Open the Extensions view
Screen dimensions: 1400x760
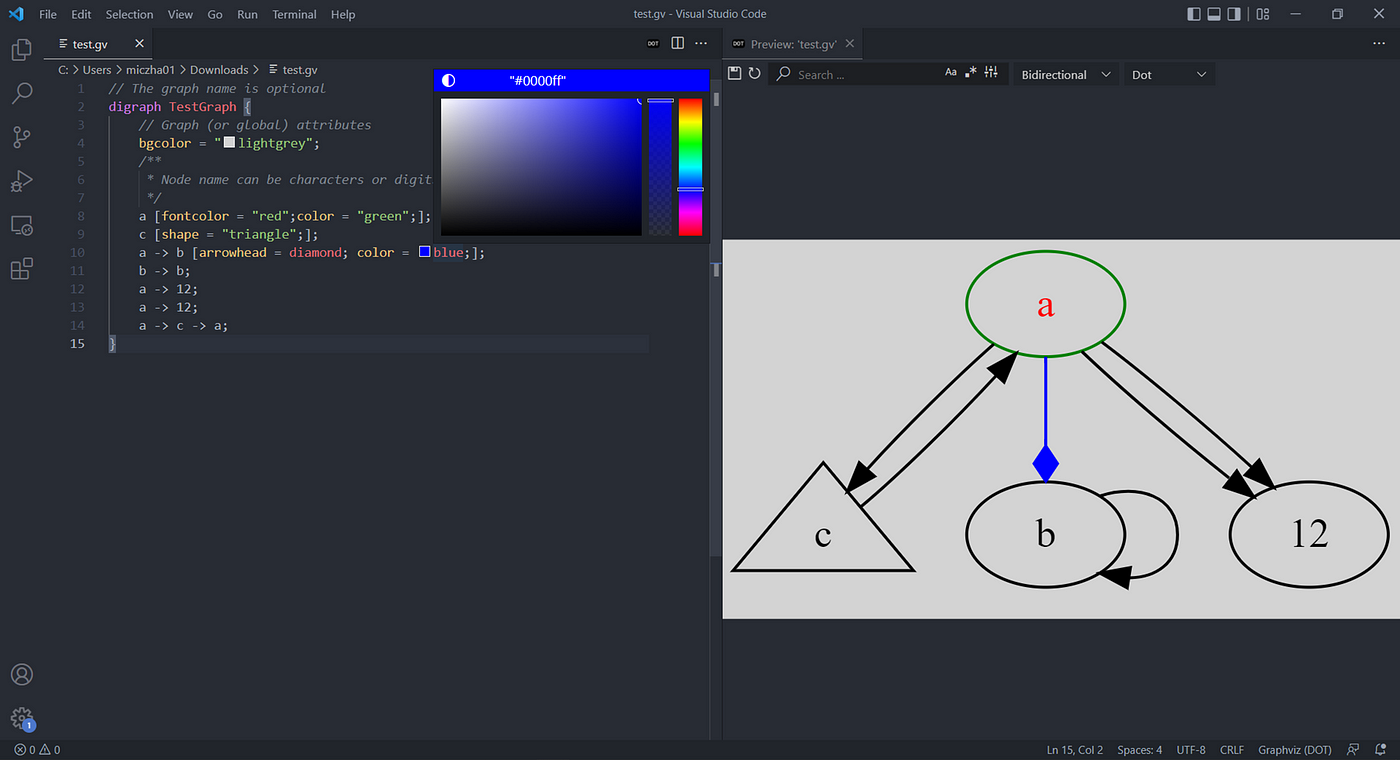click(21, 269)
